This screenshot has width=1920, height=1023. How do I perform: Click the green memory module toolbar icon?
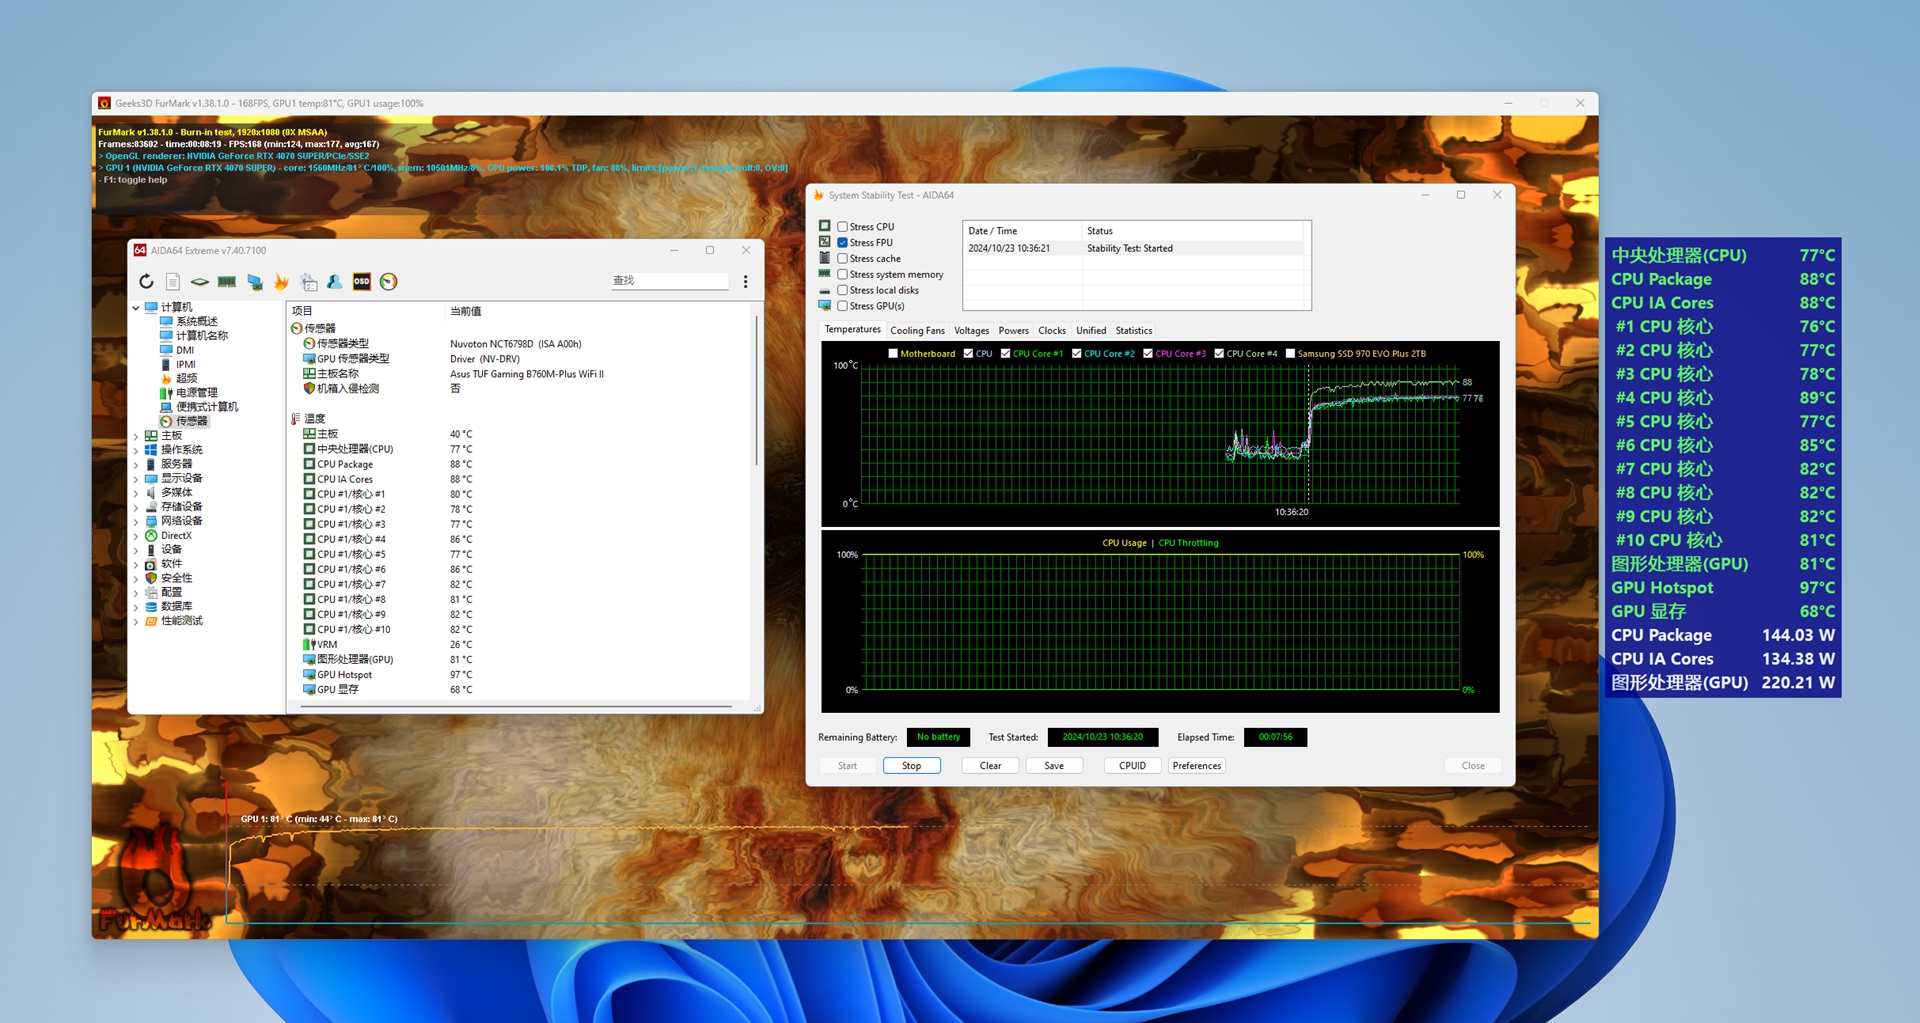pos(227,282)
